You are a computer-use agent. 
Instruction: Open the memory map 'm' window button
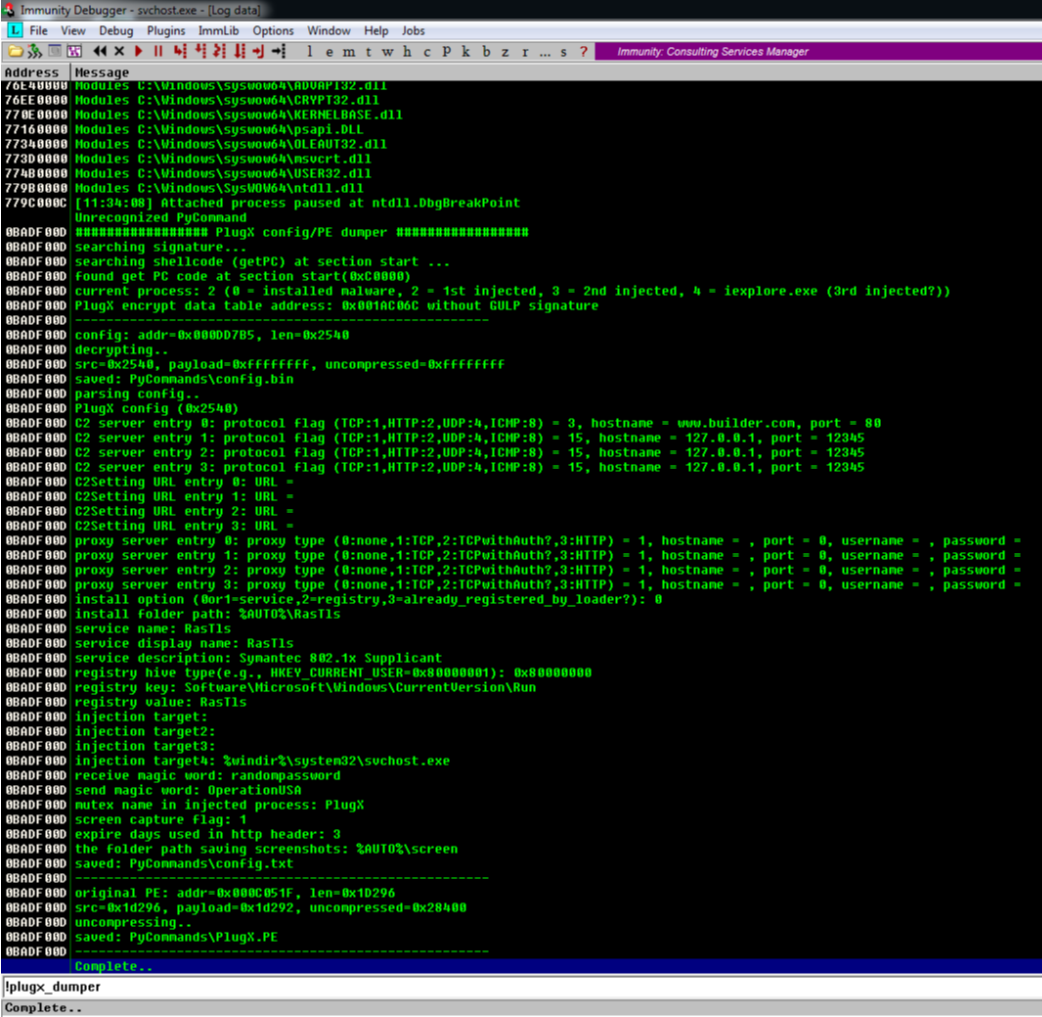(x=348, y=52)
